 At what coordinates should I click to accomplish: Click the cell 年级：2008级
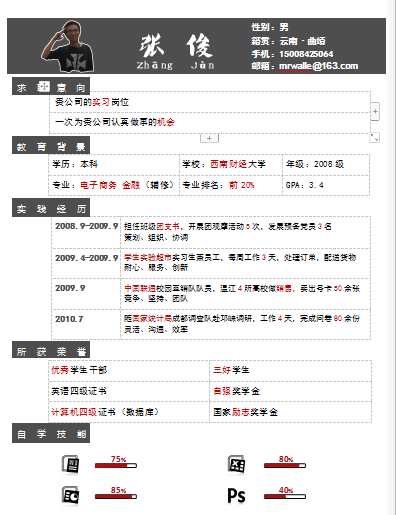click(326, 164)
